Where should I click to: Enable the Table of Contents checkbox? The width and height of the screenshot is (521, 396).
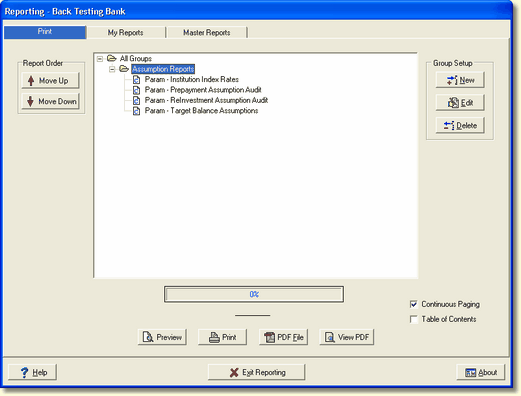coord(414,319)
